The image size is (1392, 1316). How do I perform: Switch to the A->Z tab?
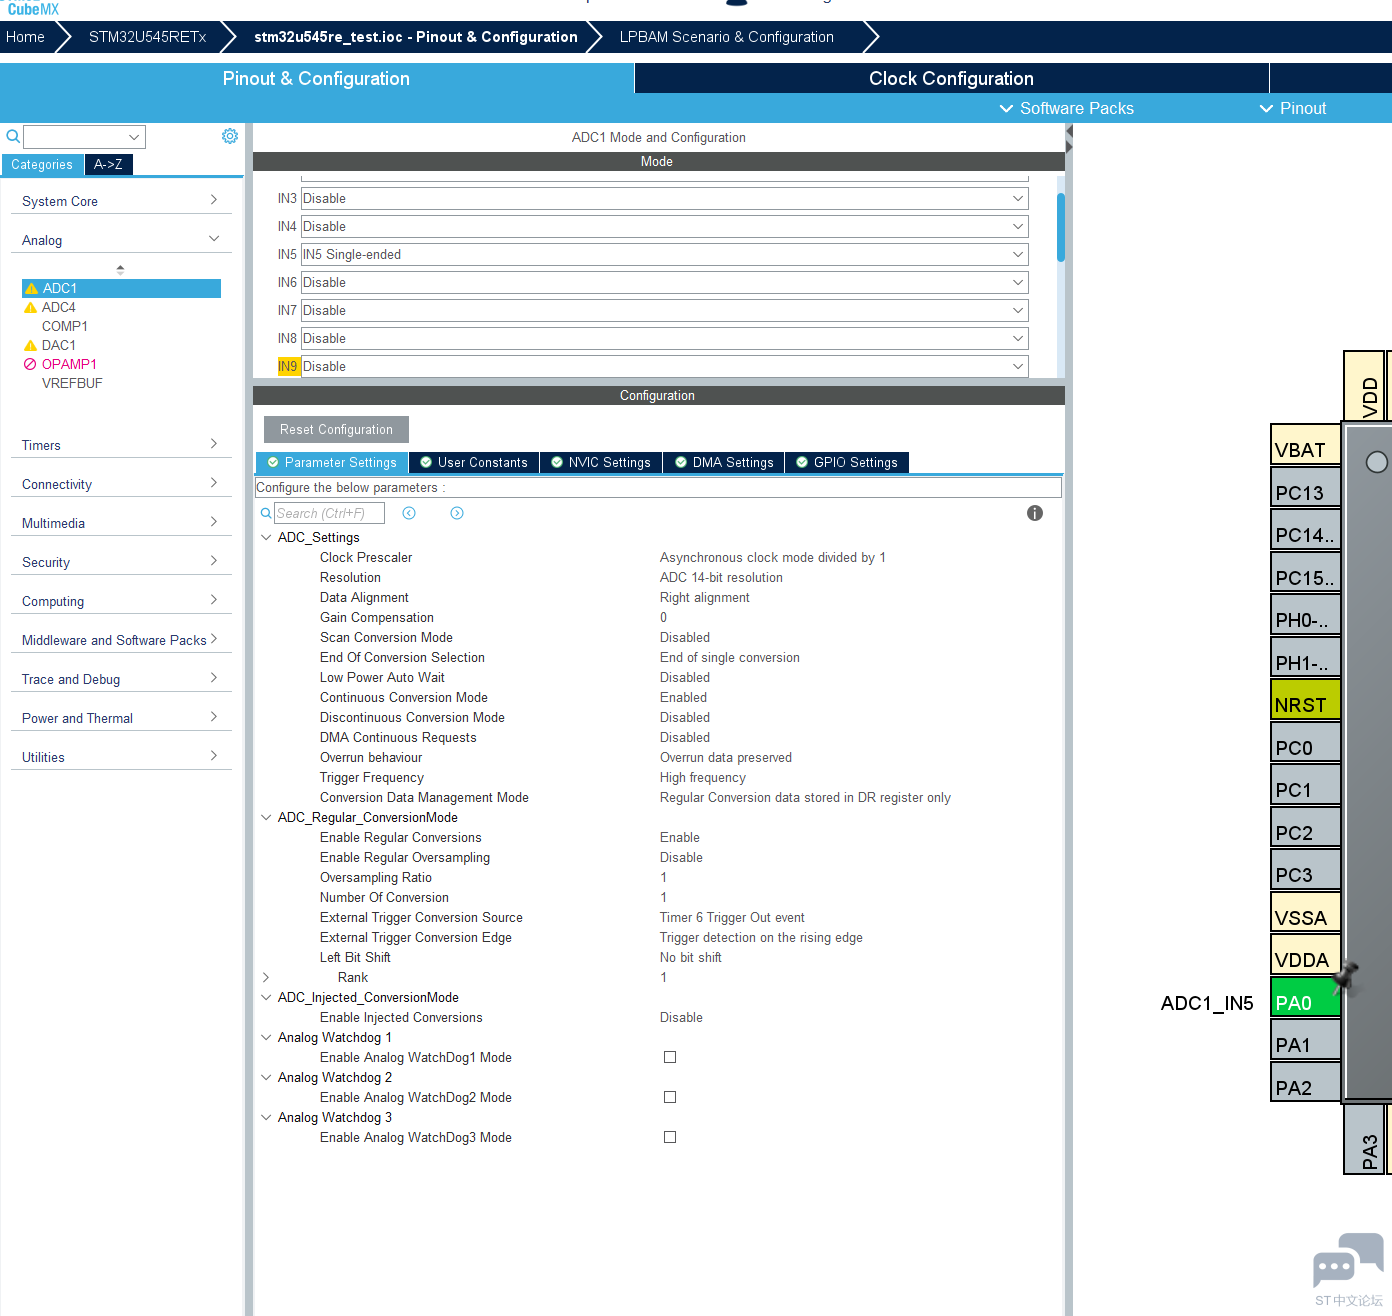[109, 165]
